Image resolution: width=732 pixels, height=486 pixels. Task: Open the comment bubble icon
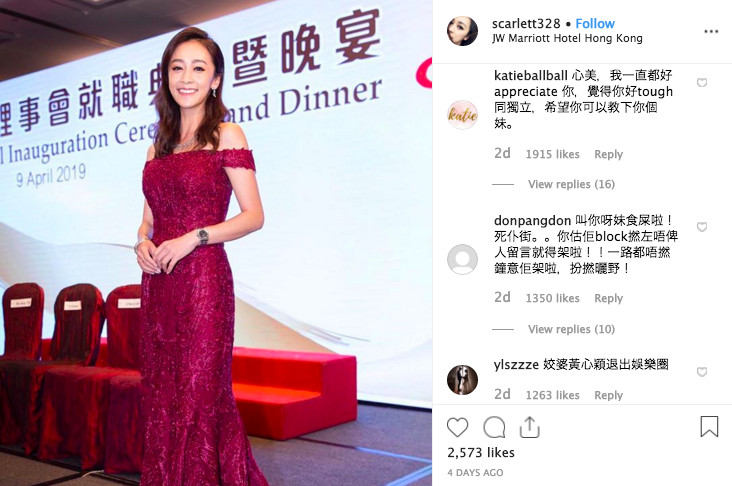click(x=494, y=428)
